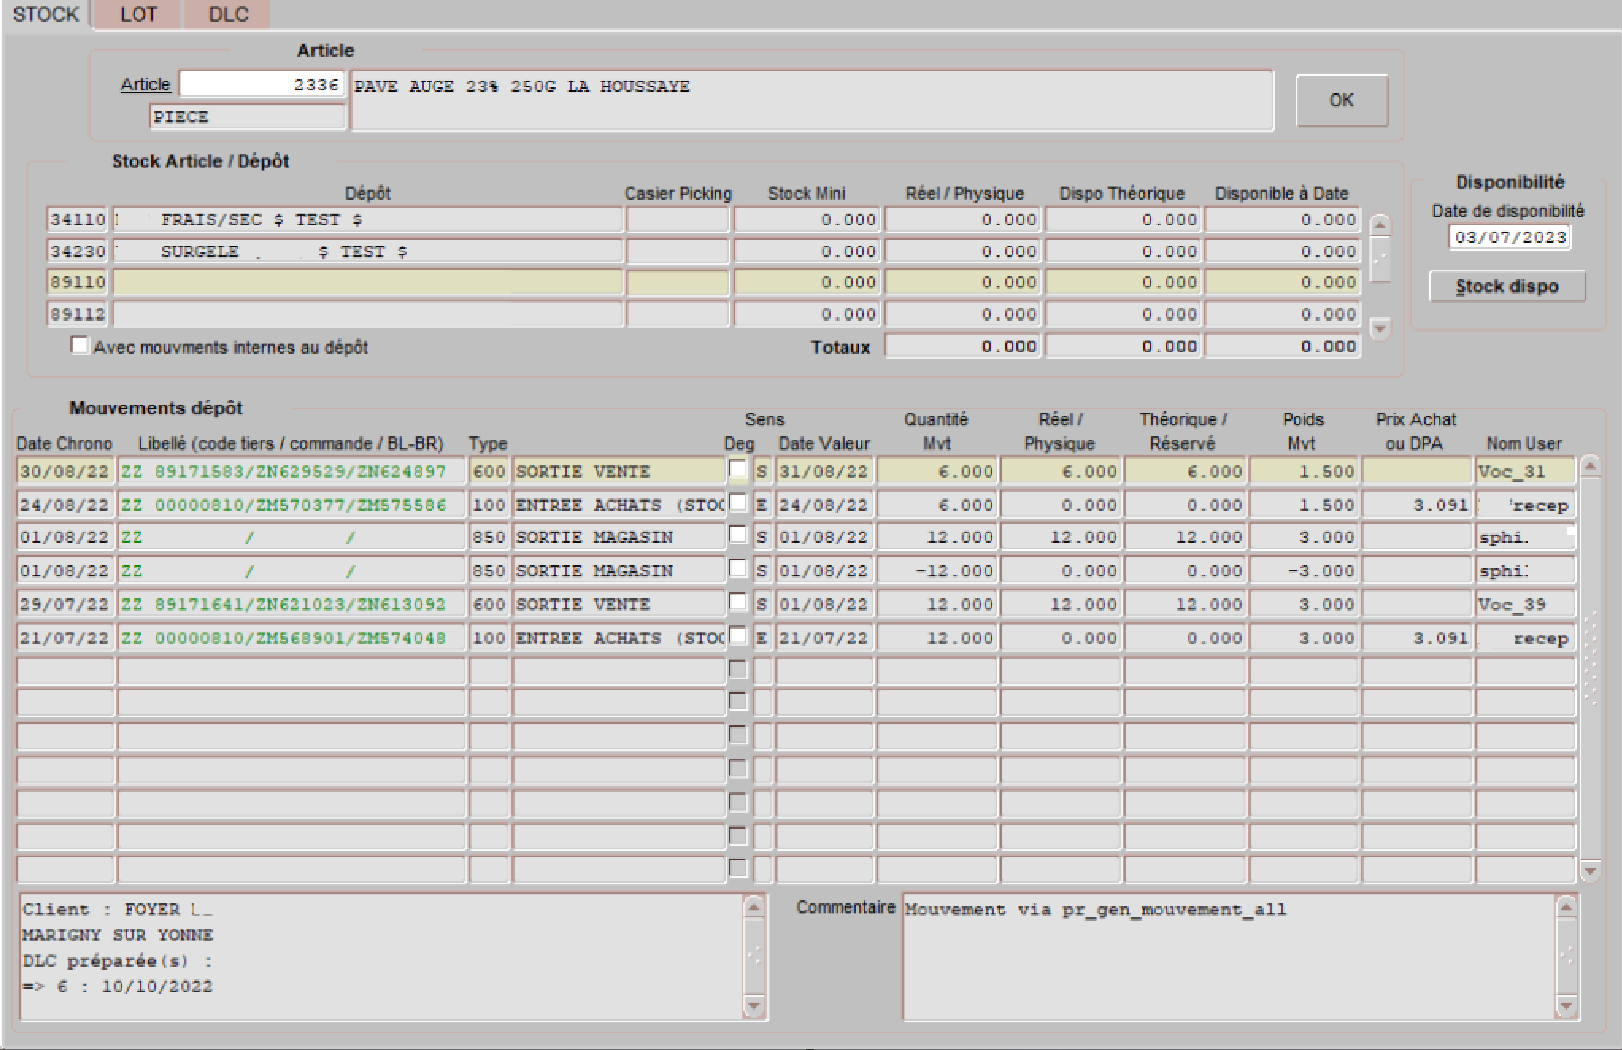Toggle Deg checkbox on 01/08/22 row with 12.000 quantity
This screenshot has height=1050, width=1622.
coord(738,534)
